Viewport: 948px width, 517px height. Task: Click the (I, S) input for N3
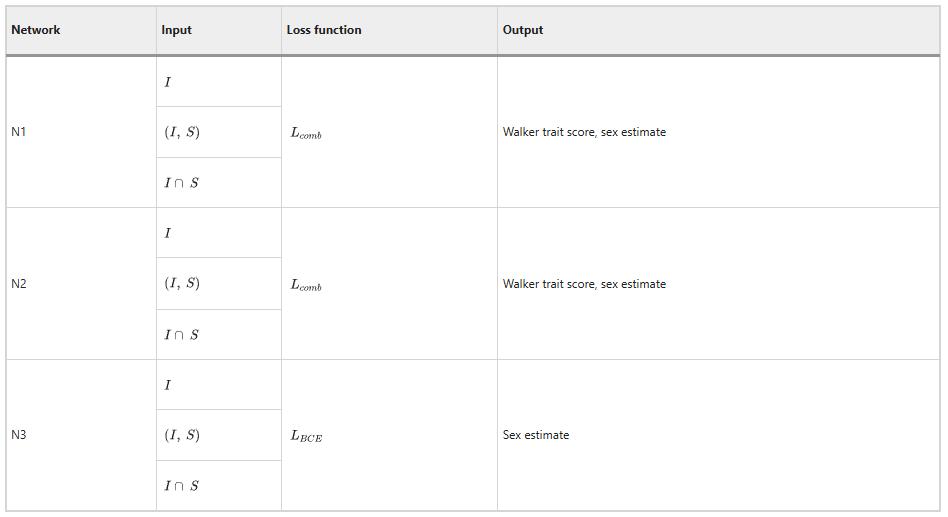point(182,435)
